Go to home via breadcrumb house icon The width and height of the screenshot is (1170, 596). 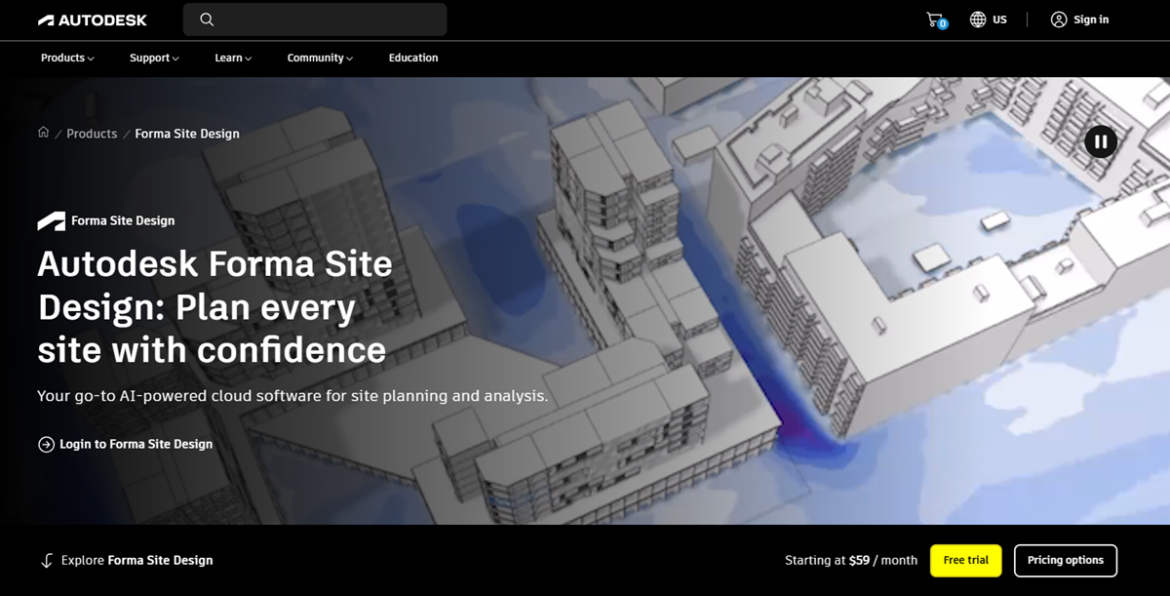click(x=43, y=133)
